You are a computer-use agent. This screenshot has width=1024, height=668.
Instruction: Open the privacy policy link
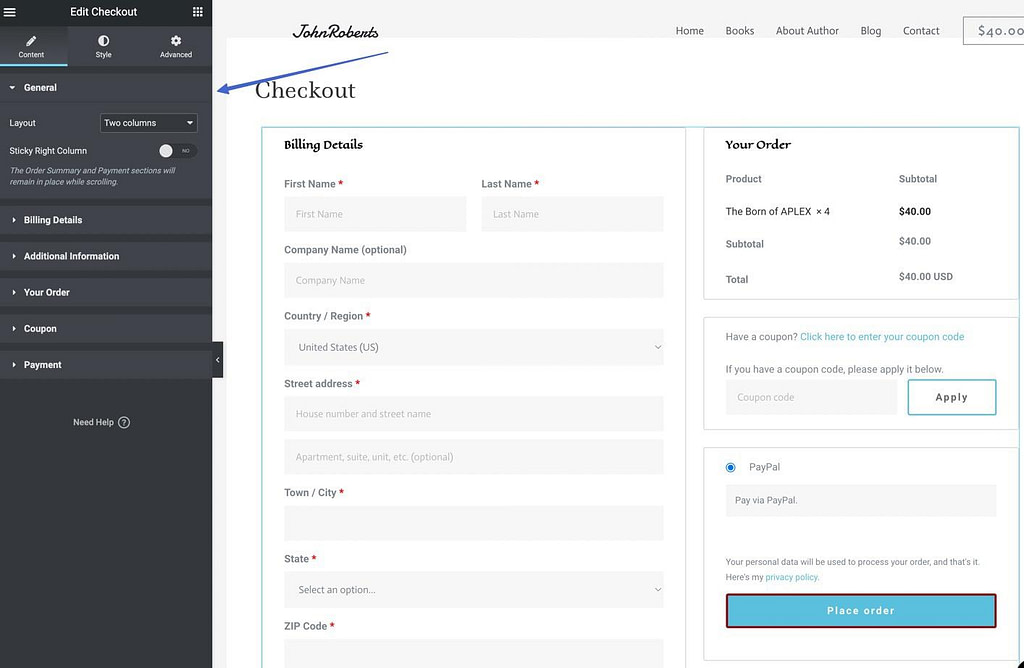tap(790, 577)
